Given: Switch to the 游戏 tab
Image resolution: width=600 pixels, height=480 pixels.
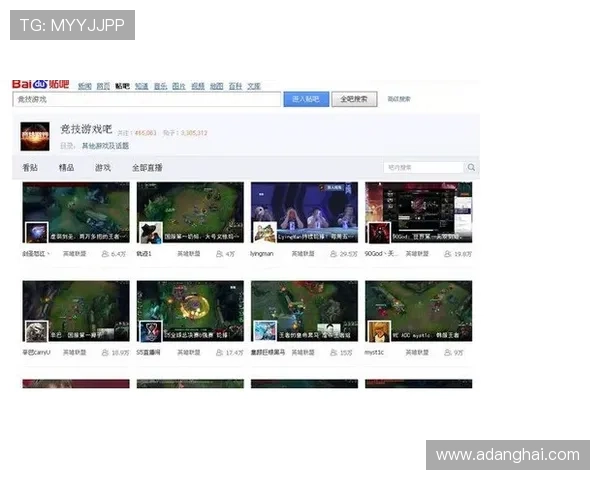Looking at the screenshot, I should click(x=103, y=168).
